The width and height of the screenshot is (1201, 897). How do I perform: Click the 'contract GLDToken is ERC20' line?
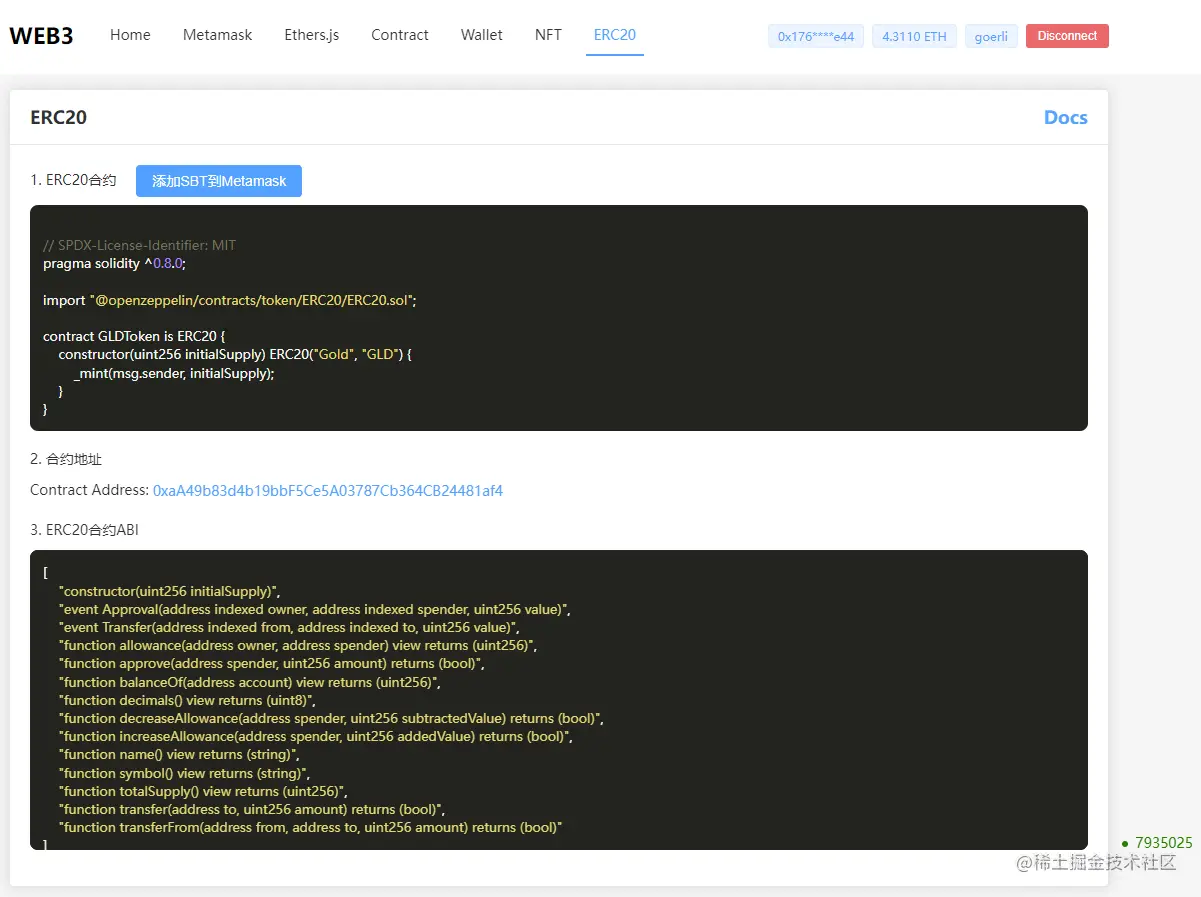[134, 336]
